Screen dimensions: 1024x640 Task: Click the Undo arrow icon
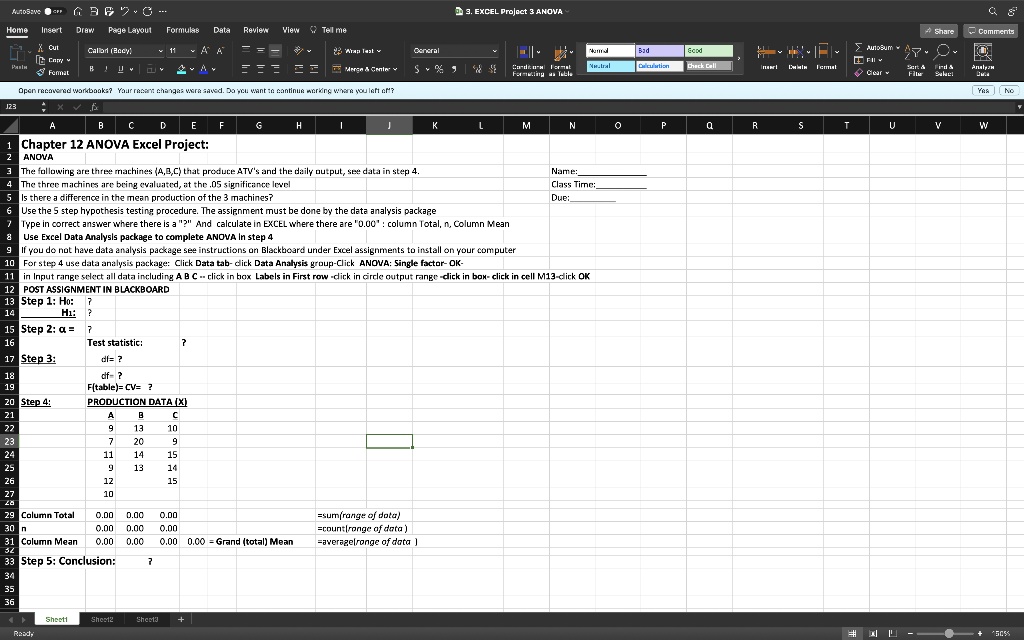pyautogui.click(x=124, y=11)
